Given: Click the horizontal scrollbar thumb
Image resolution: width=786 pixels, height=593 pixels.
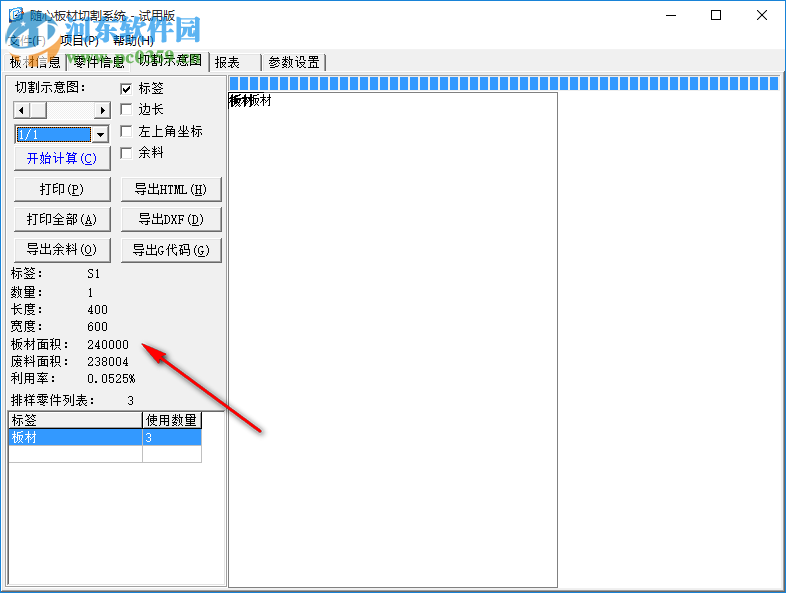Looking at the screenshot, I should 38,110.
